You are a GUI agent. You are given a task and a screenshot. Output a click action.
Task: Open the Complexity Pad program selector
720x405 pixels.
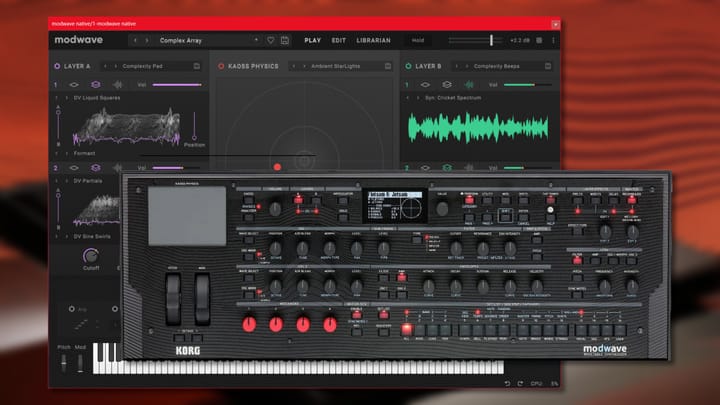[142, 66]
